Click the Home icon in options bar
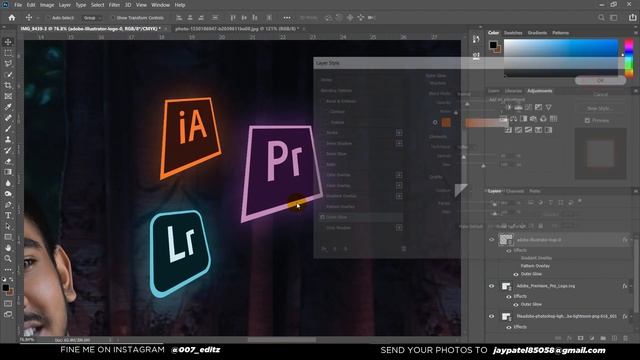The width and height of the screenshot is (640, 360). pos(12,18)
